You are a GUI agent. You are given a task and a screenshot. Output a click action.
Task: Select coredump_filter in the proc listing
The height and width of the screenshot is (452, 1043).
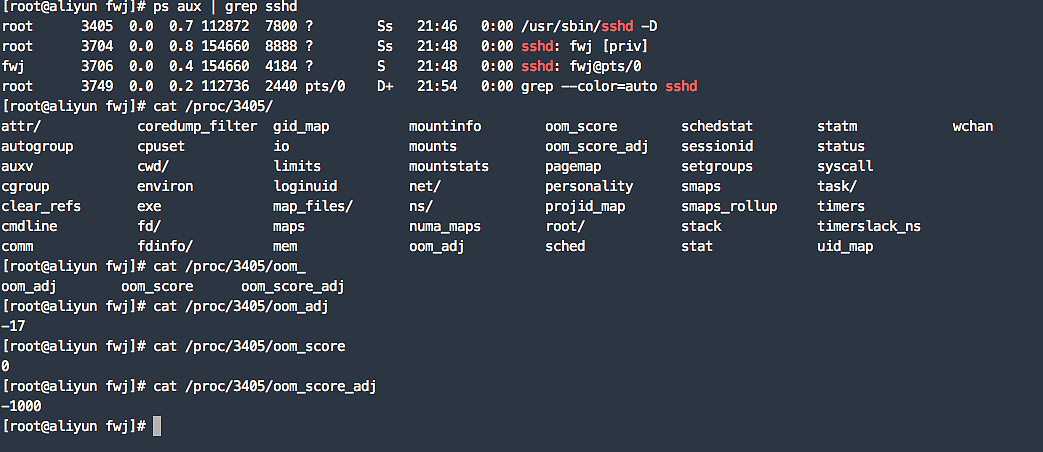click(x=193, y=126)
